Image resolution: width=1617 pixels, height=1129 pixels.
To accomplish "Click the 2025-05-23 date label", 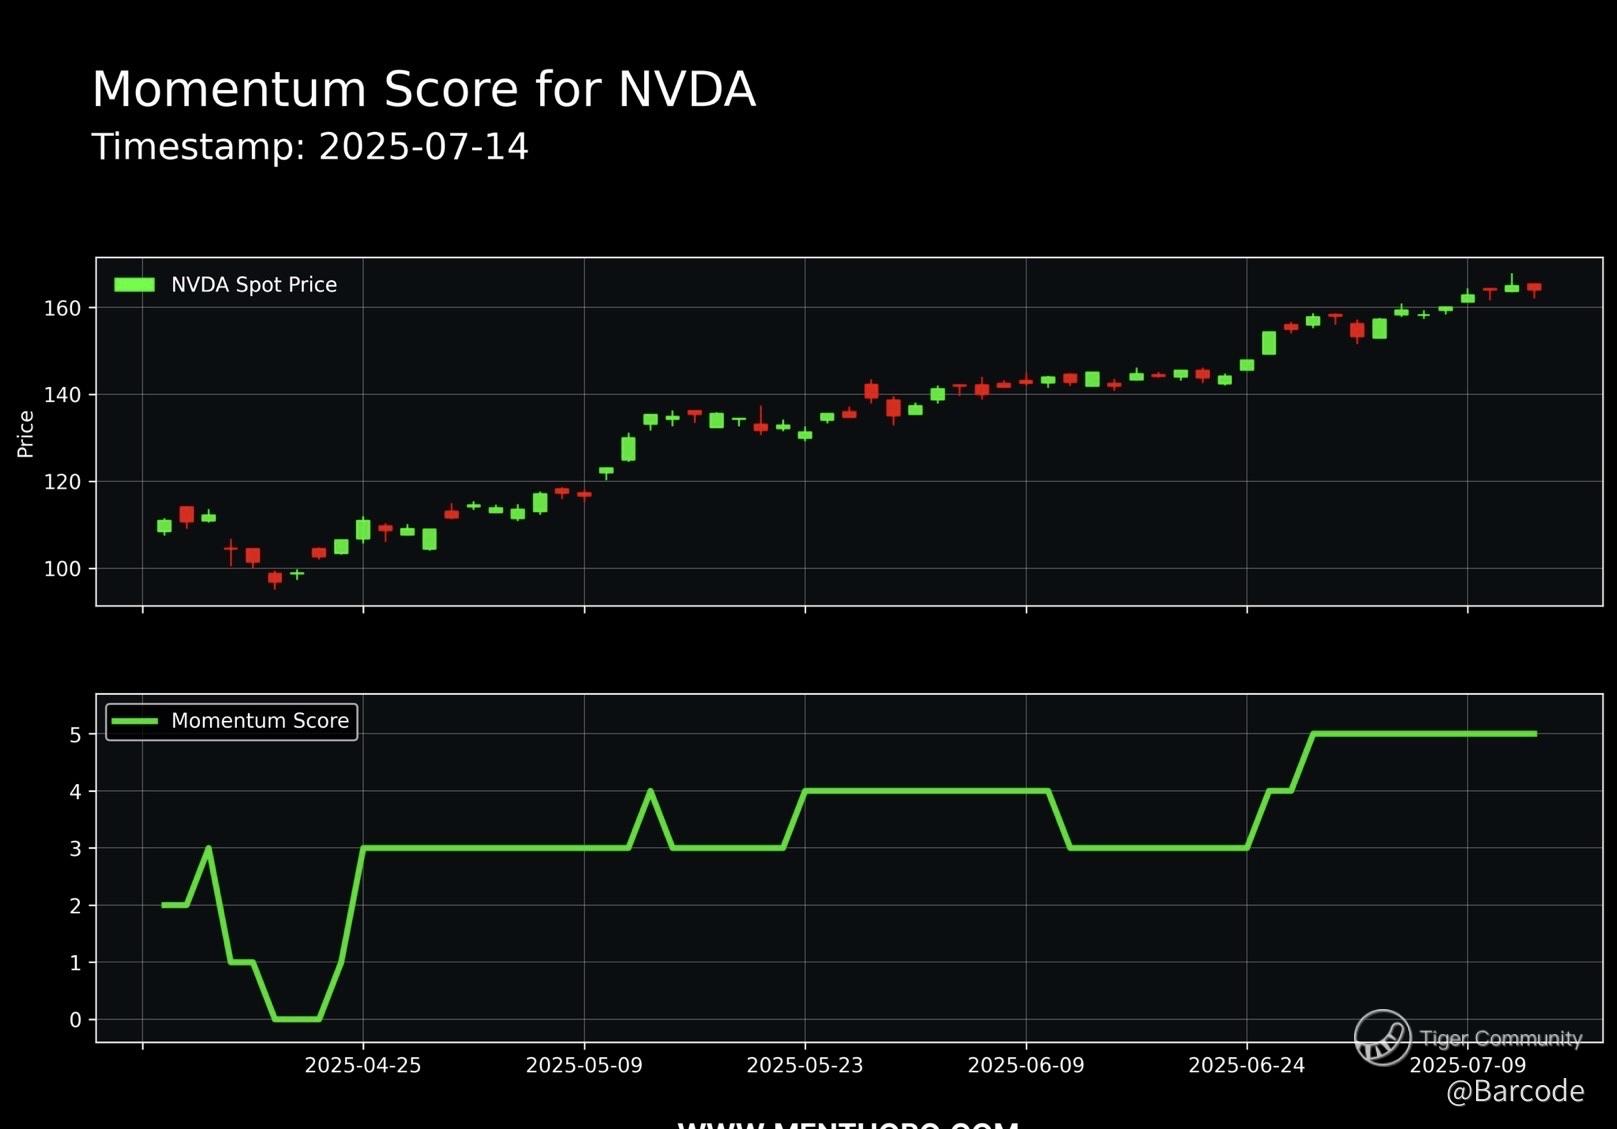I will pos(805,1066).
